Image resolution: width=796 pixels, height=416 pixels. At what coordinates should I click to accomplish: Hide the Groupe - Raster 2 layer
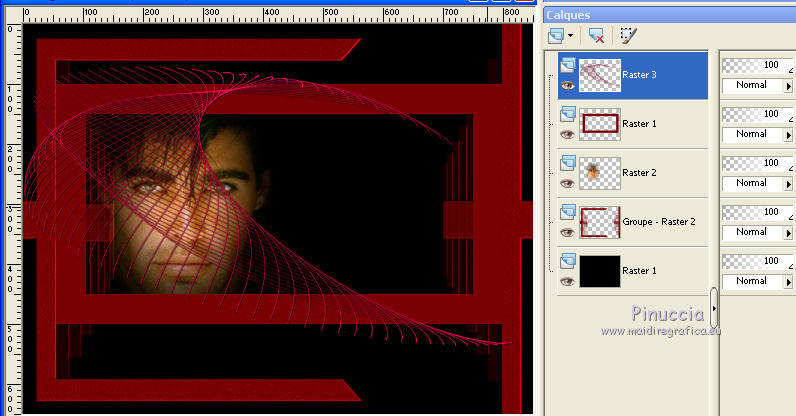[x=567, y=232]
